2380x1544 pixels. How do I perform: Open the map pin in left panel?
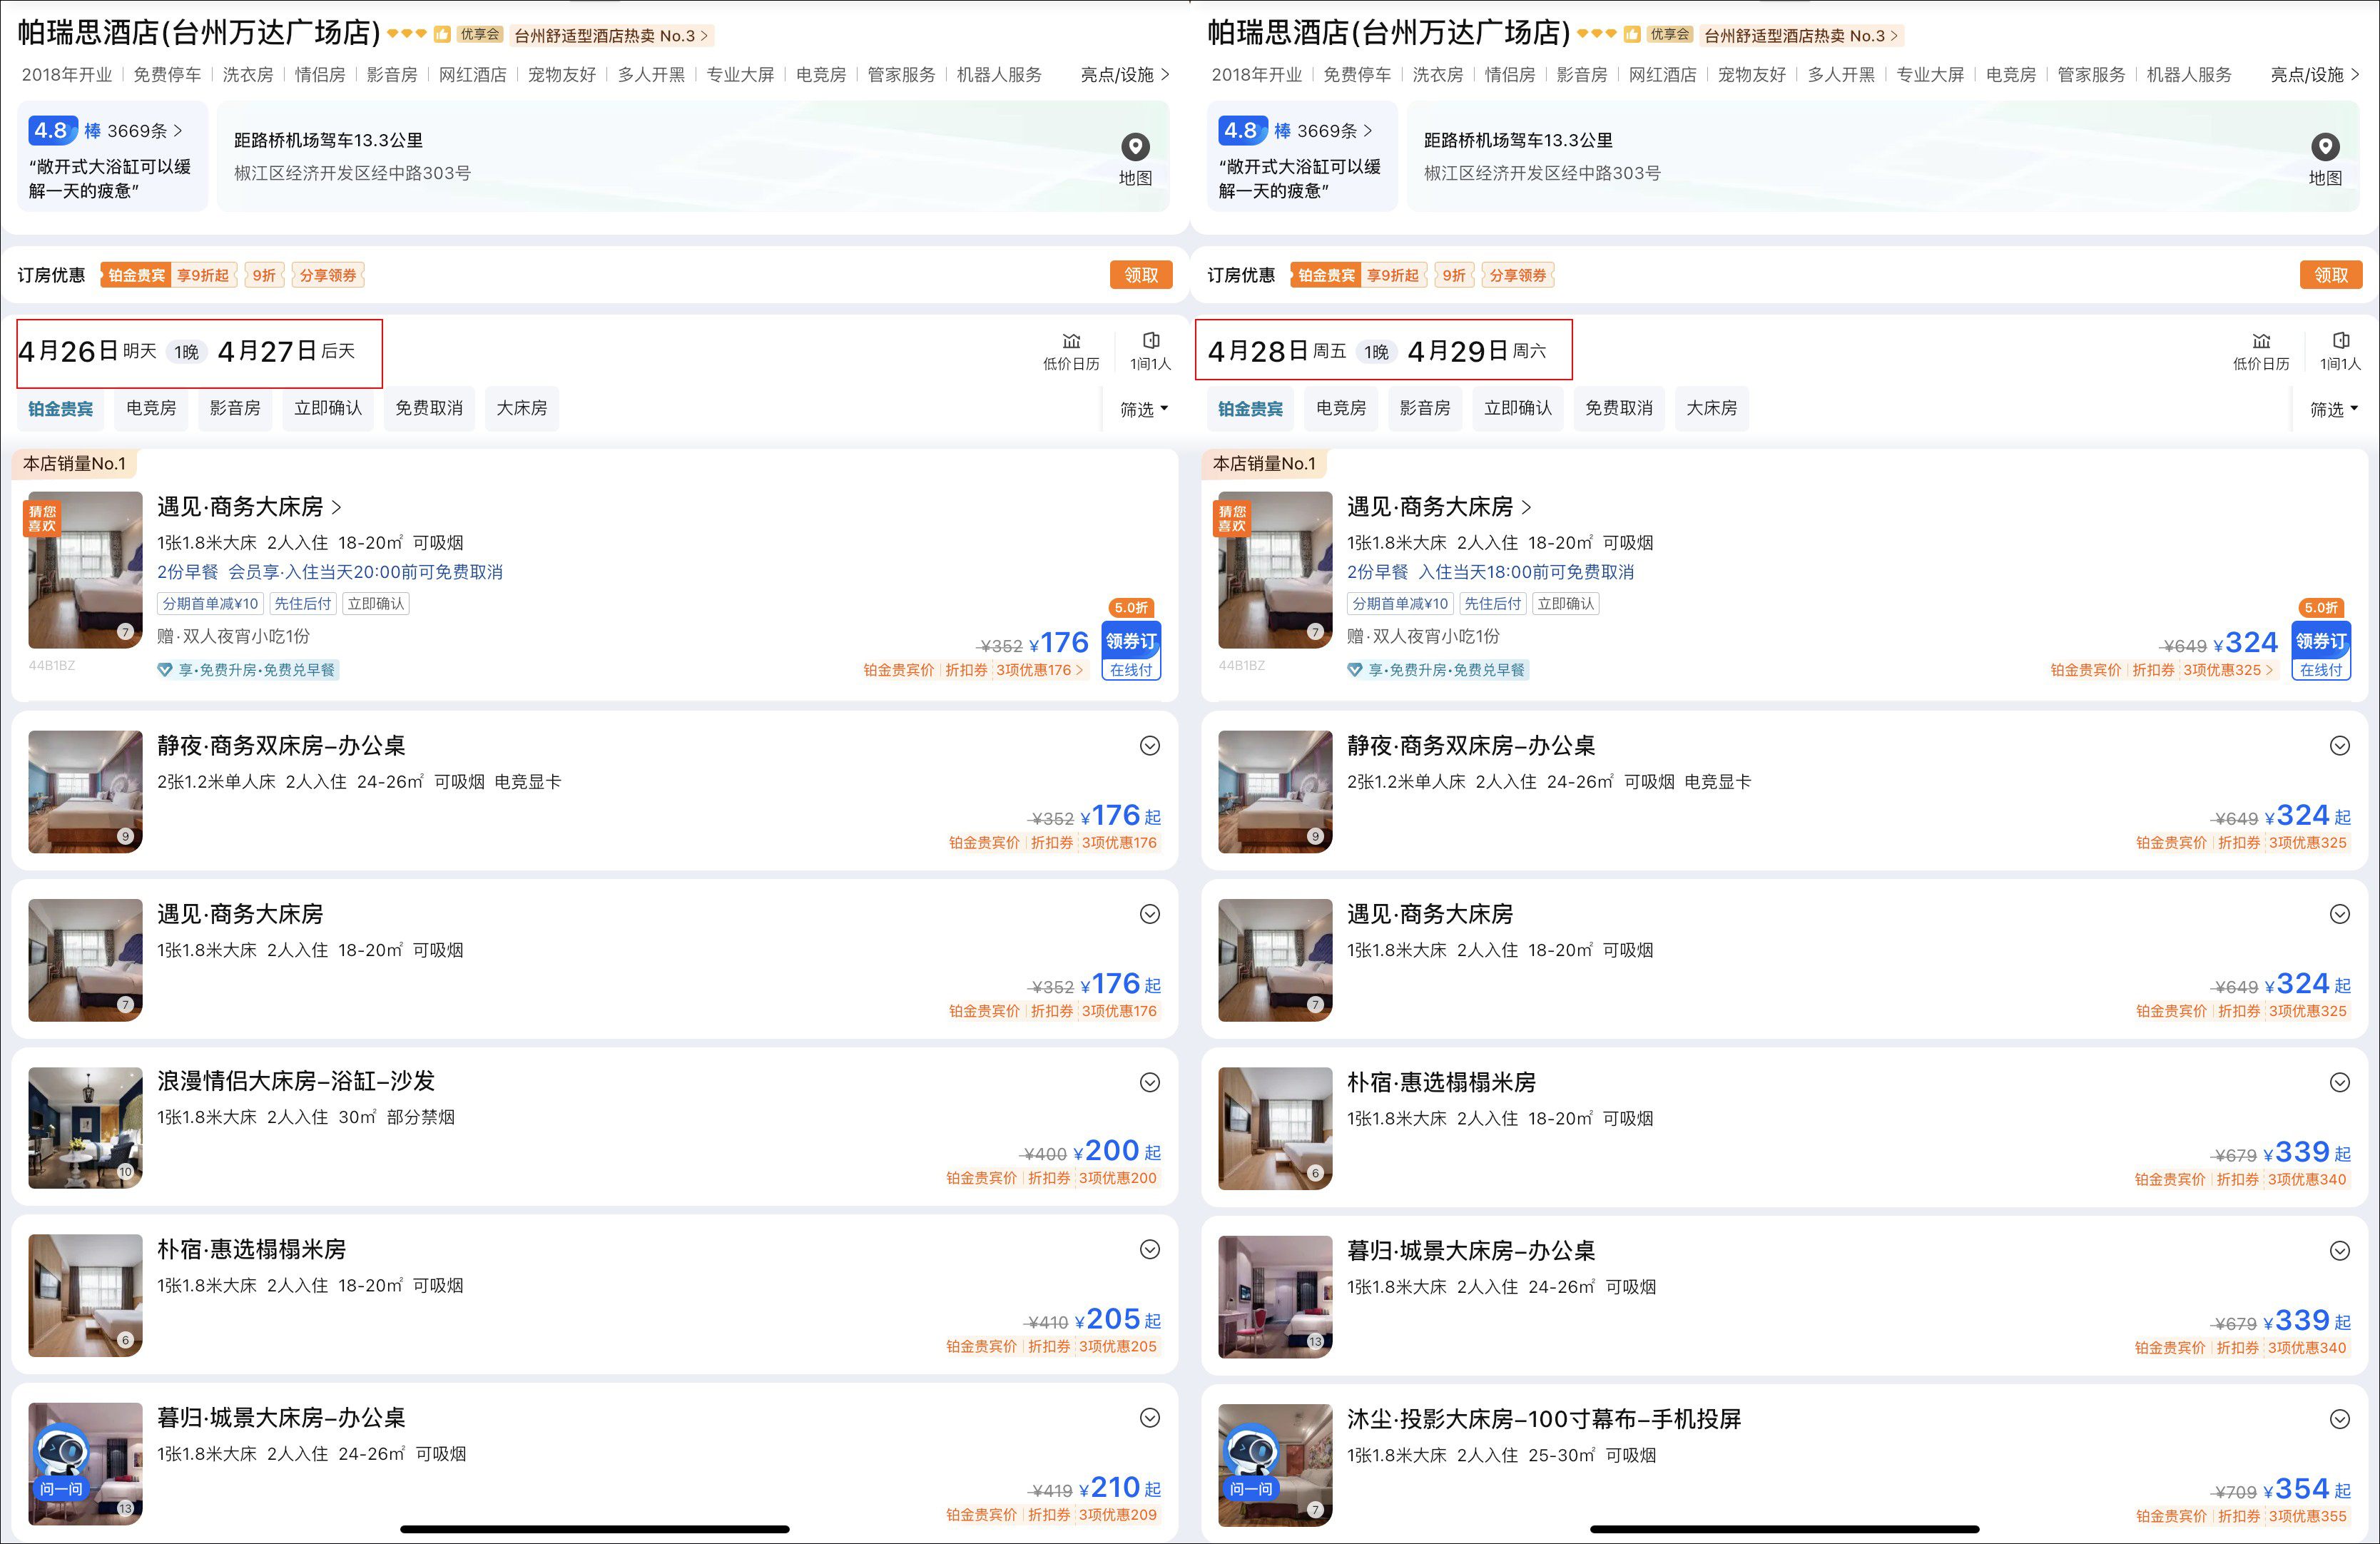pyautogui.click(x=1135, y=147)
